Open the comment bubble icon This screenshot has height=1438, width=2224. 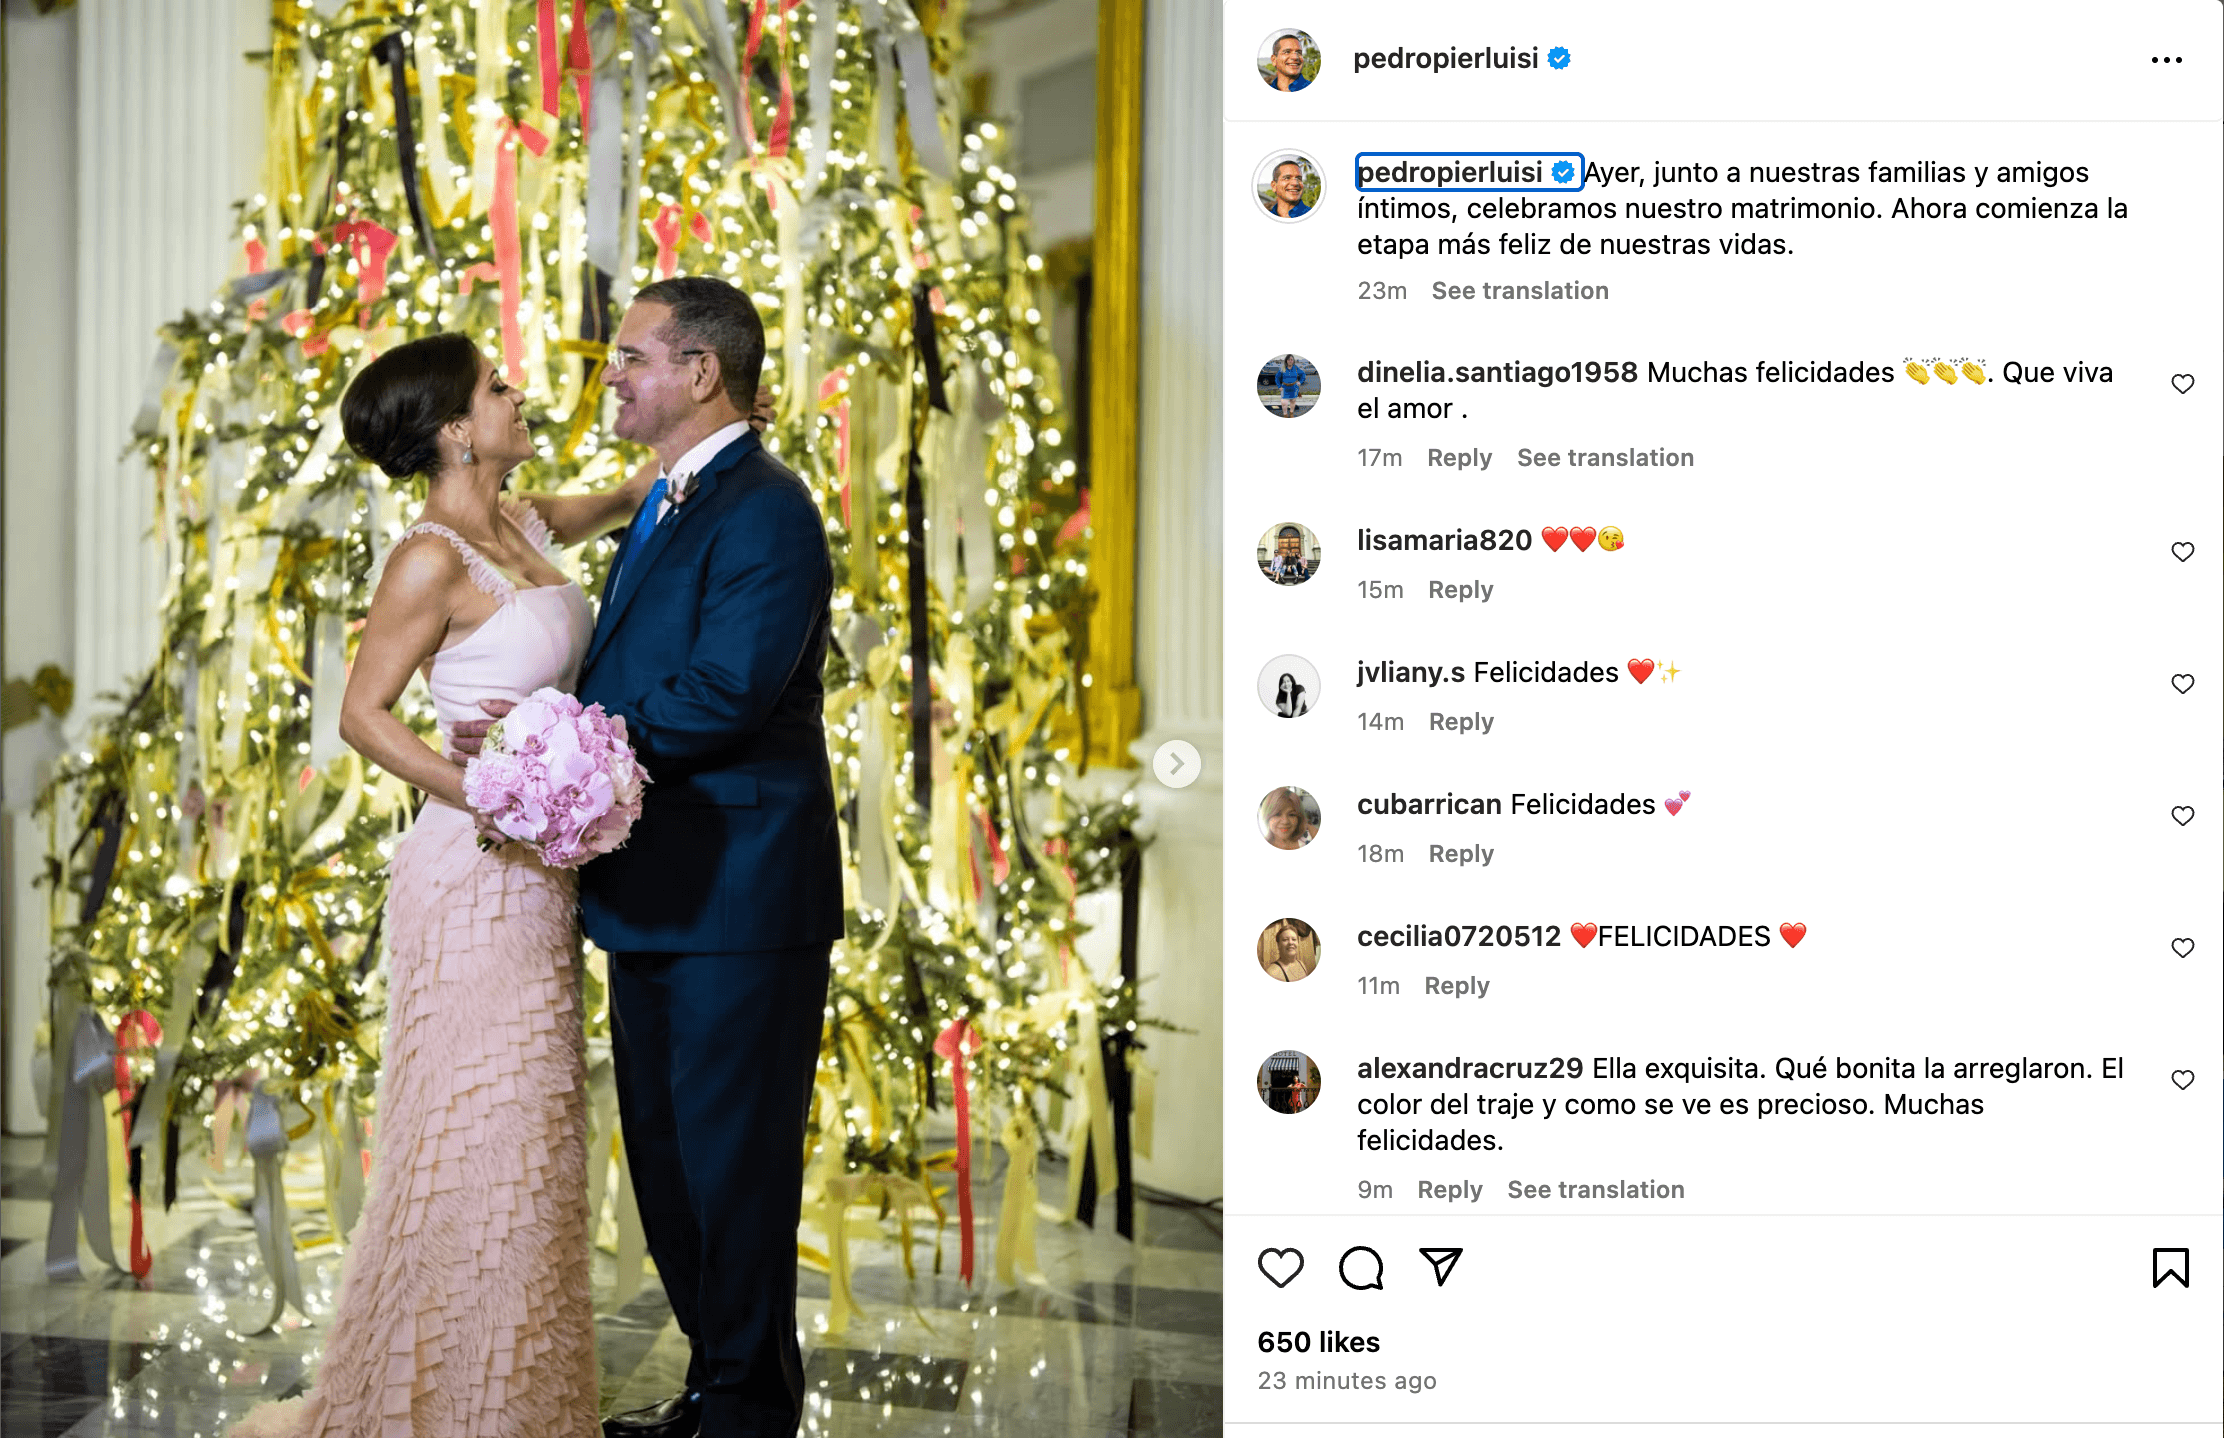tap(1360, 1267)
